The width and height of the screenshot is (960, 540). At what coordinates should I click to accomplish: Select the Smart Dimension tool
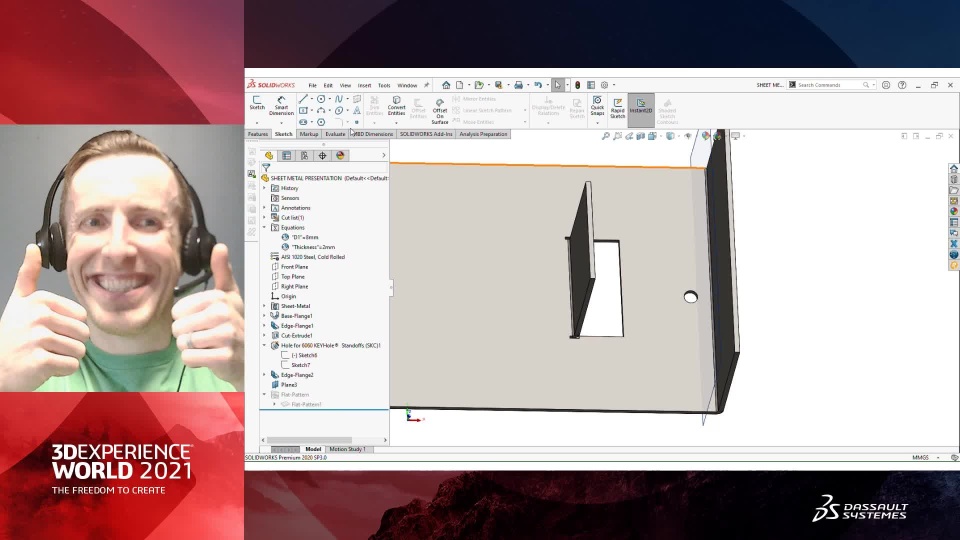coord(281,106)
